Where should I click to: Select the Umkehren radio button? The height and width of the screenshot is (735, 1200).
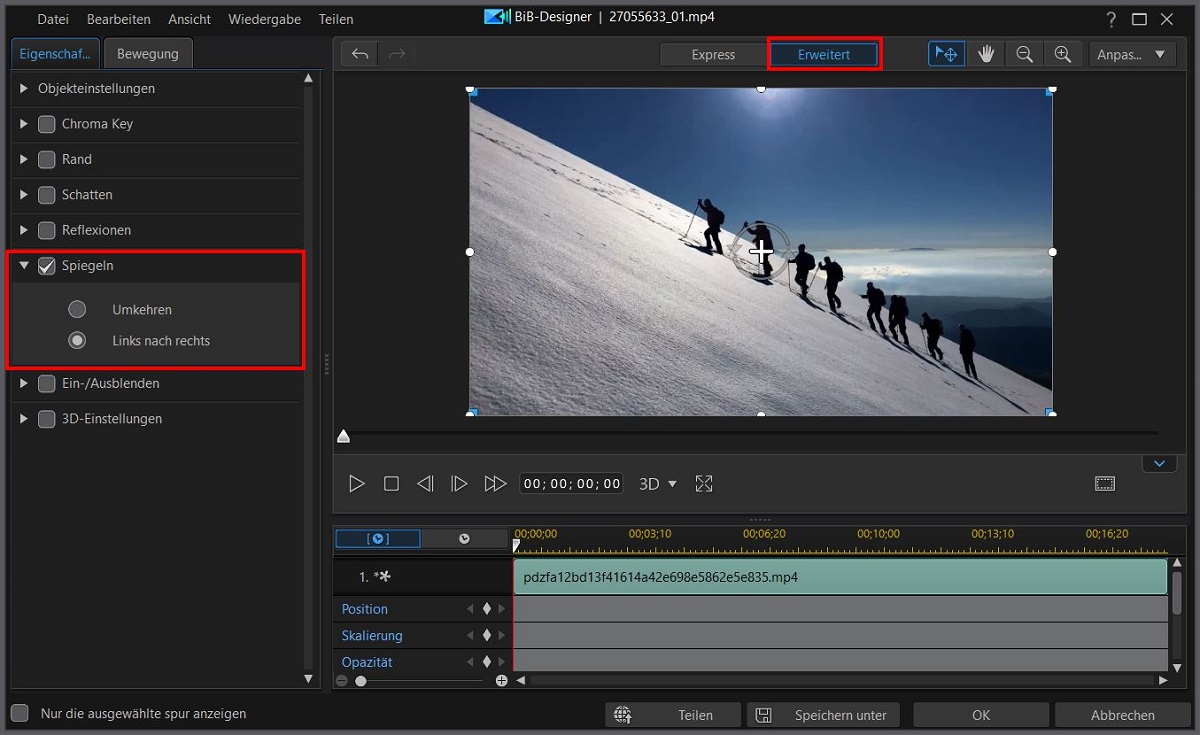click(77, 310)
